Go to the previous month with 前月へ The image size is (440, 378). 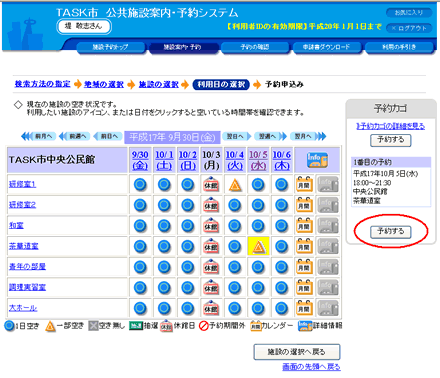tap(38, 136)
